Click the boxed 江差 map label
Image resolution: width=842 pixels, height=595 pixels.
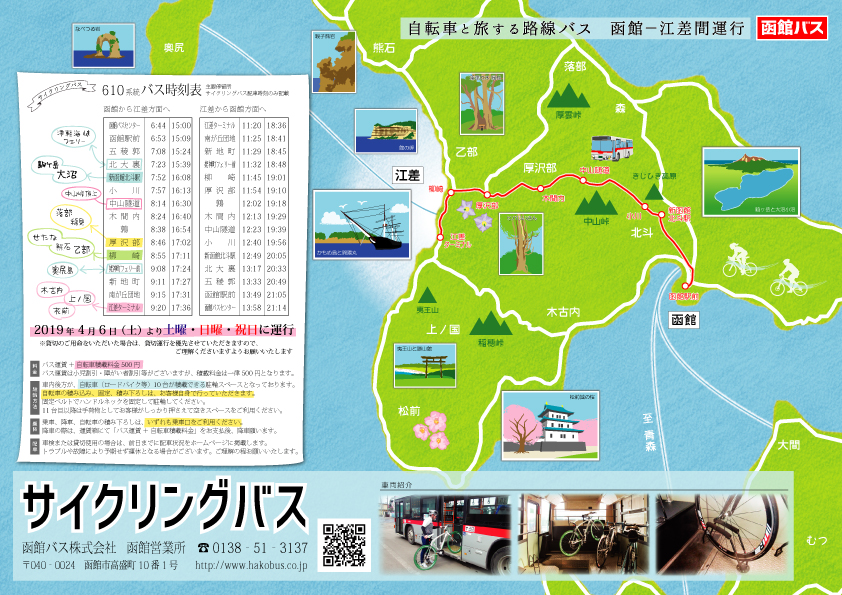pos(408,175)
